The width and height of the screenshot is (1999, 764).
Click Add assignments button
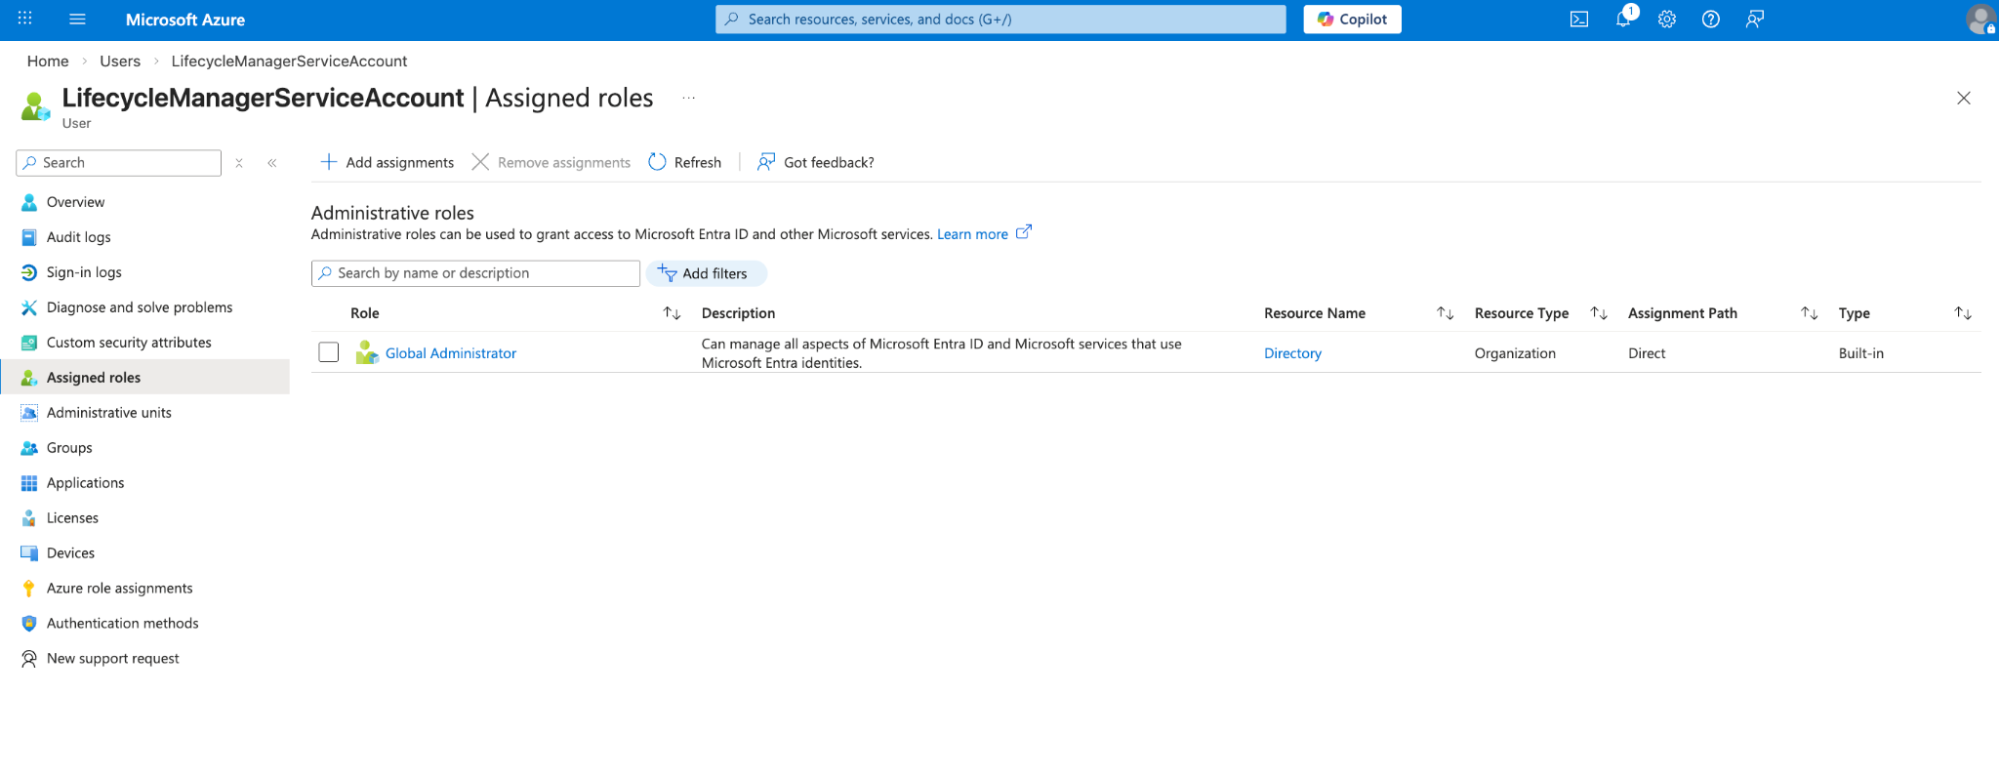point(387,162)
